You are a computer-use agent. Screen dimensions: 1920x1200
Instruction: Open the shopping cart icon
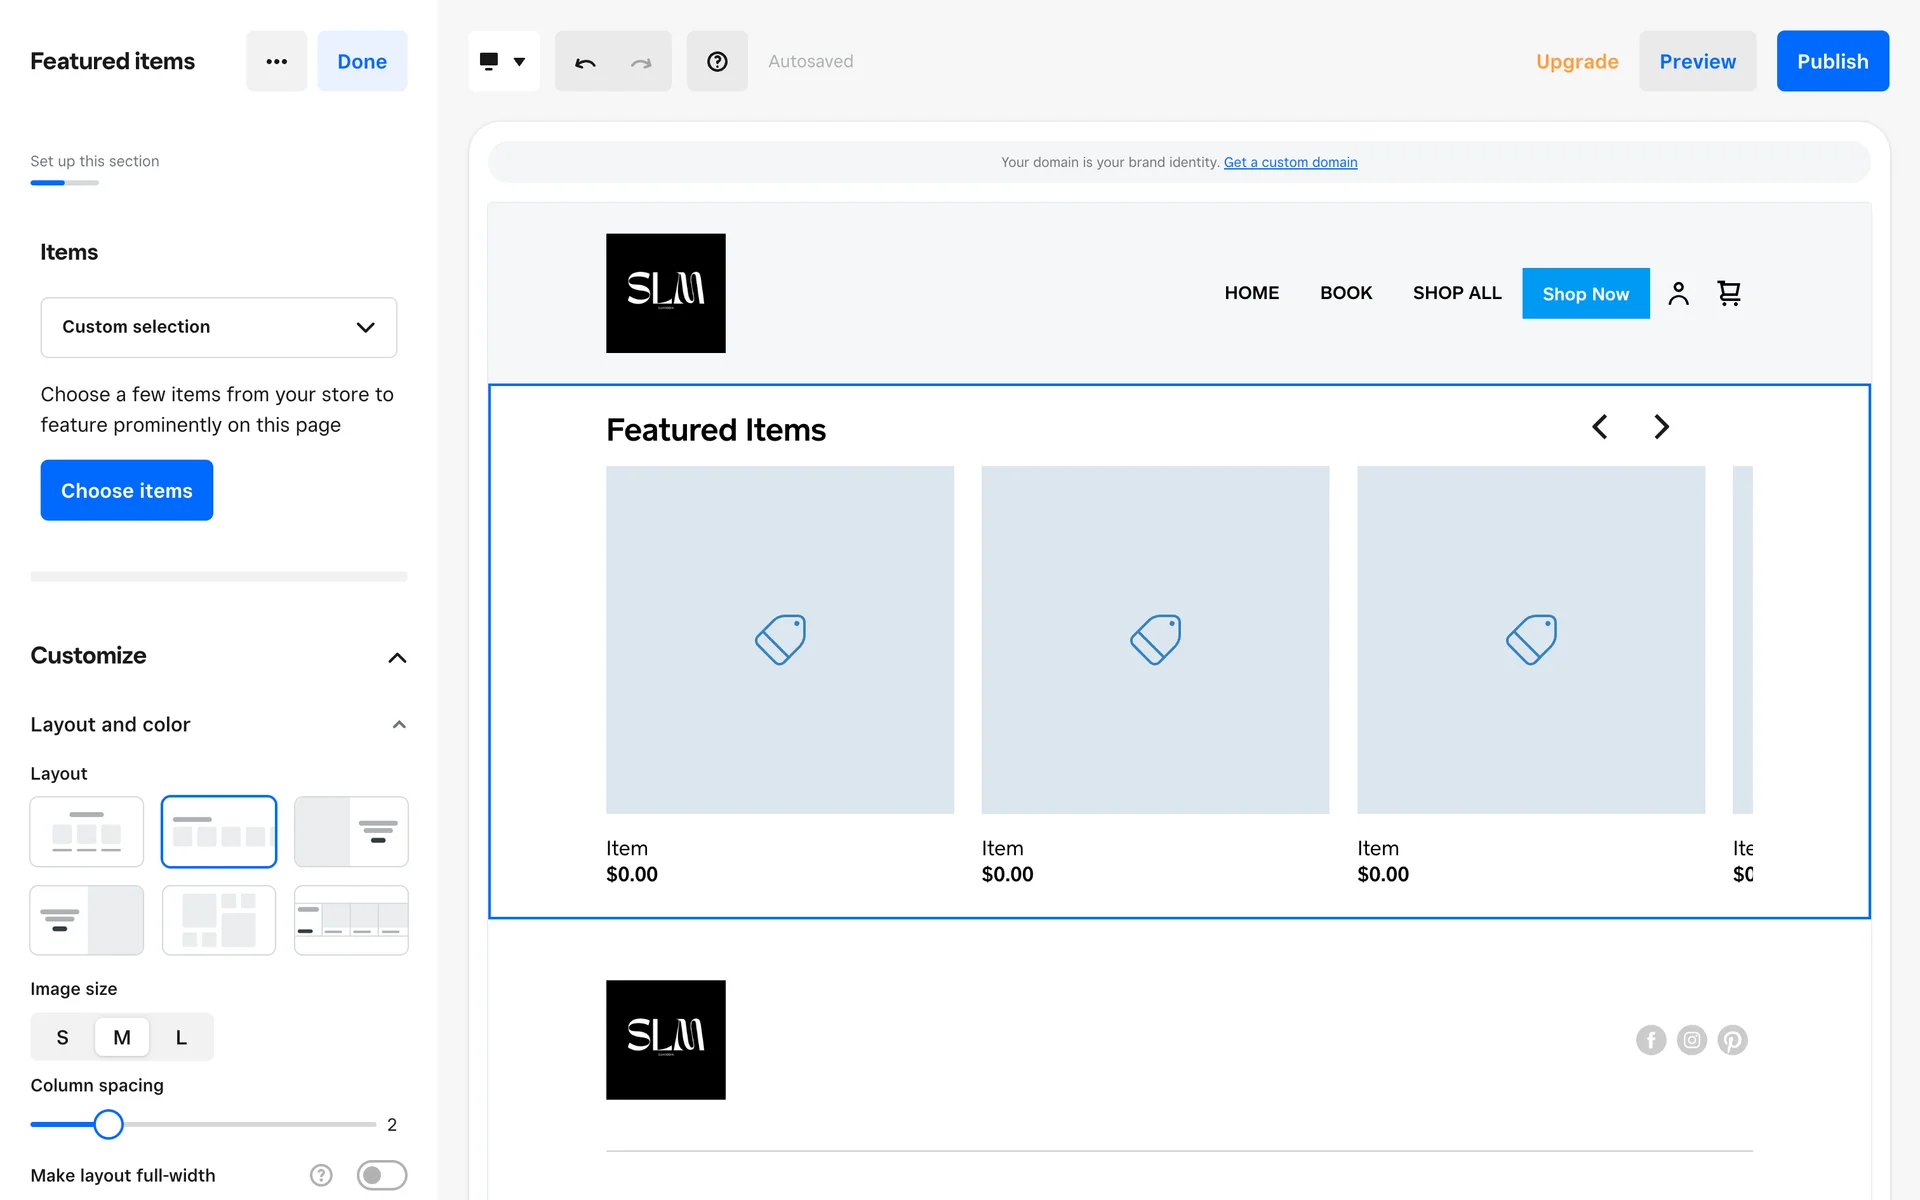tap(1729, 293)
